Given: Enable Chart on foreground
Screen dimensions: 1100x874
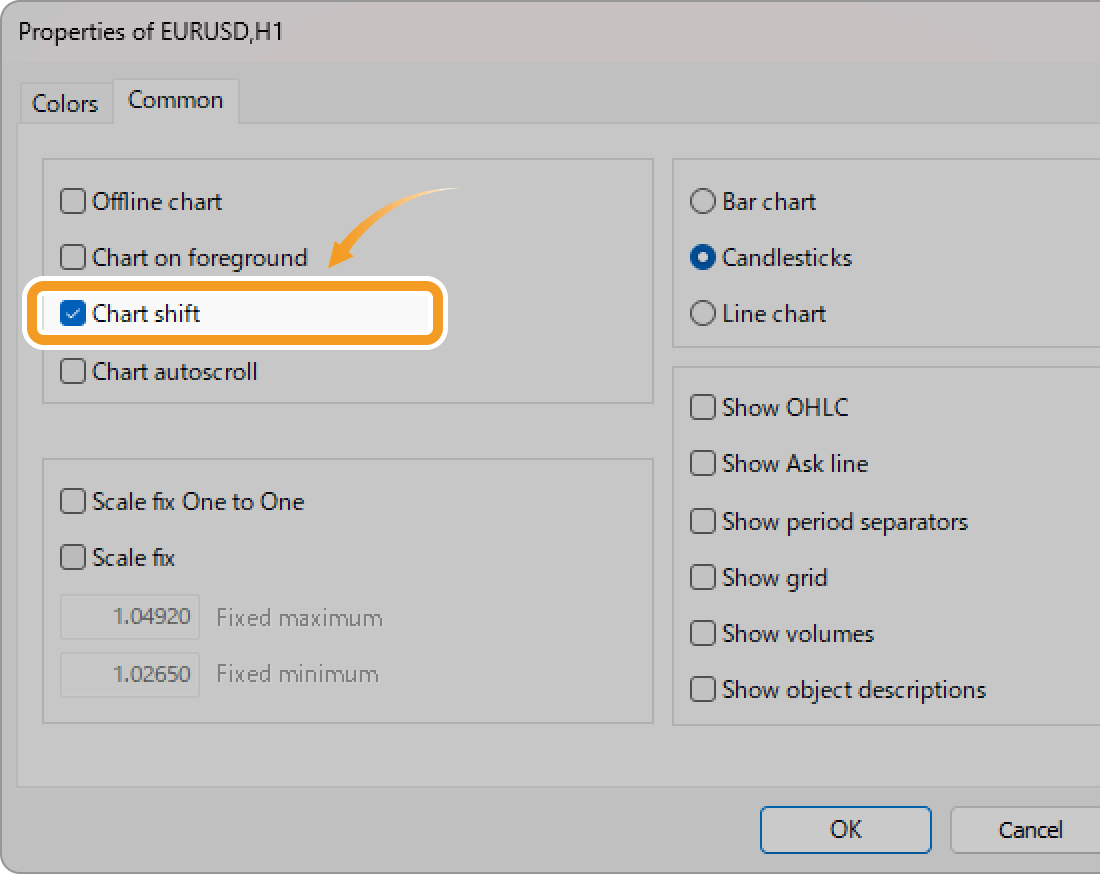Looking at the screenshot, I should click(x=73, y=257).
